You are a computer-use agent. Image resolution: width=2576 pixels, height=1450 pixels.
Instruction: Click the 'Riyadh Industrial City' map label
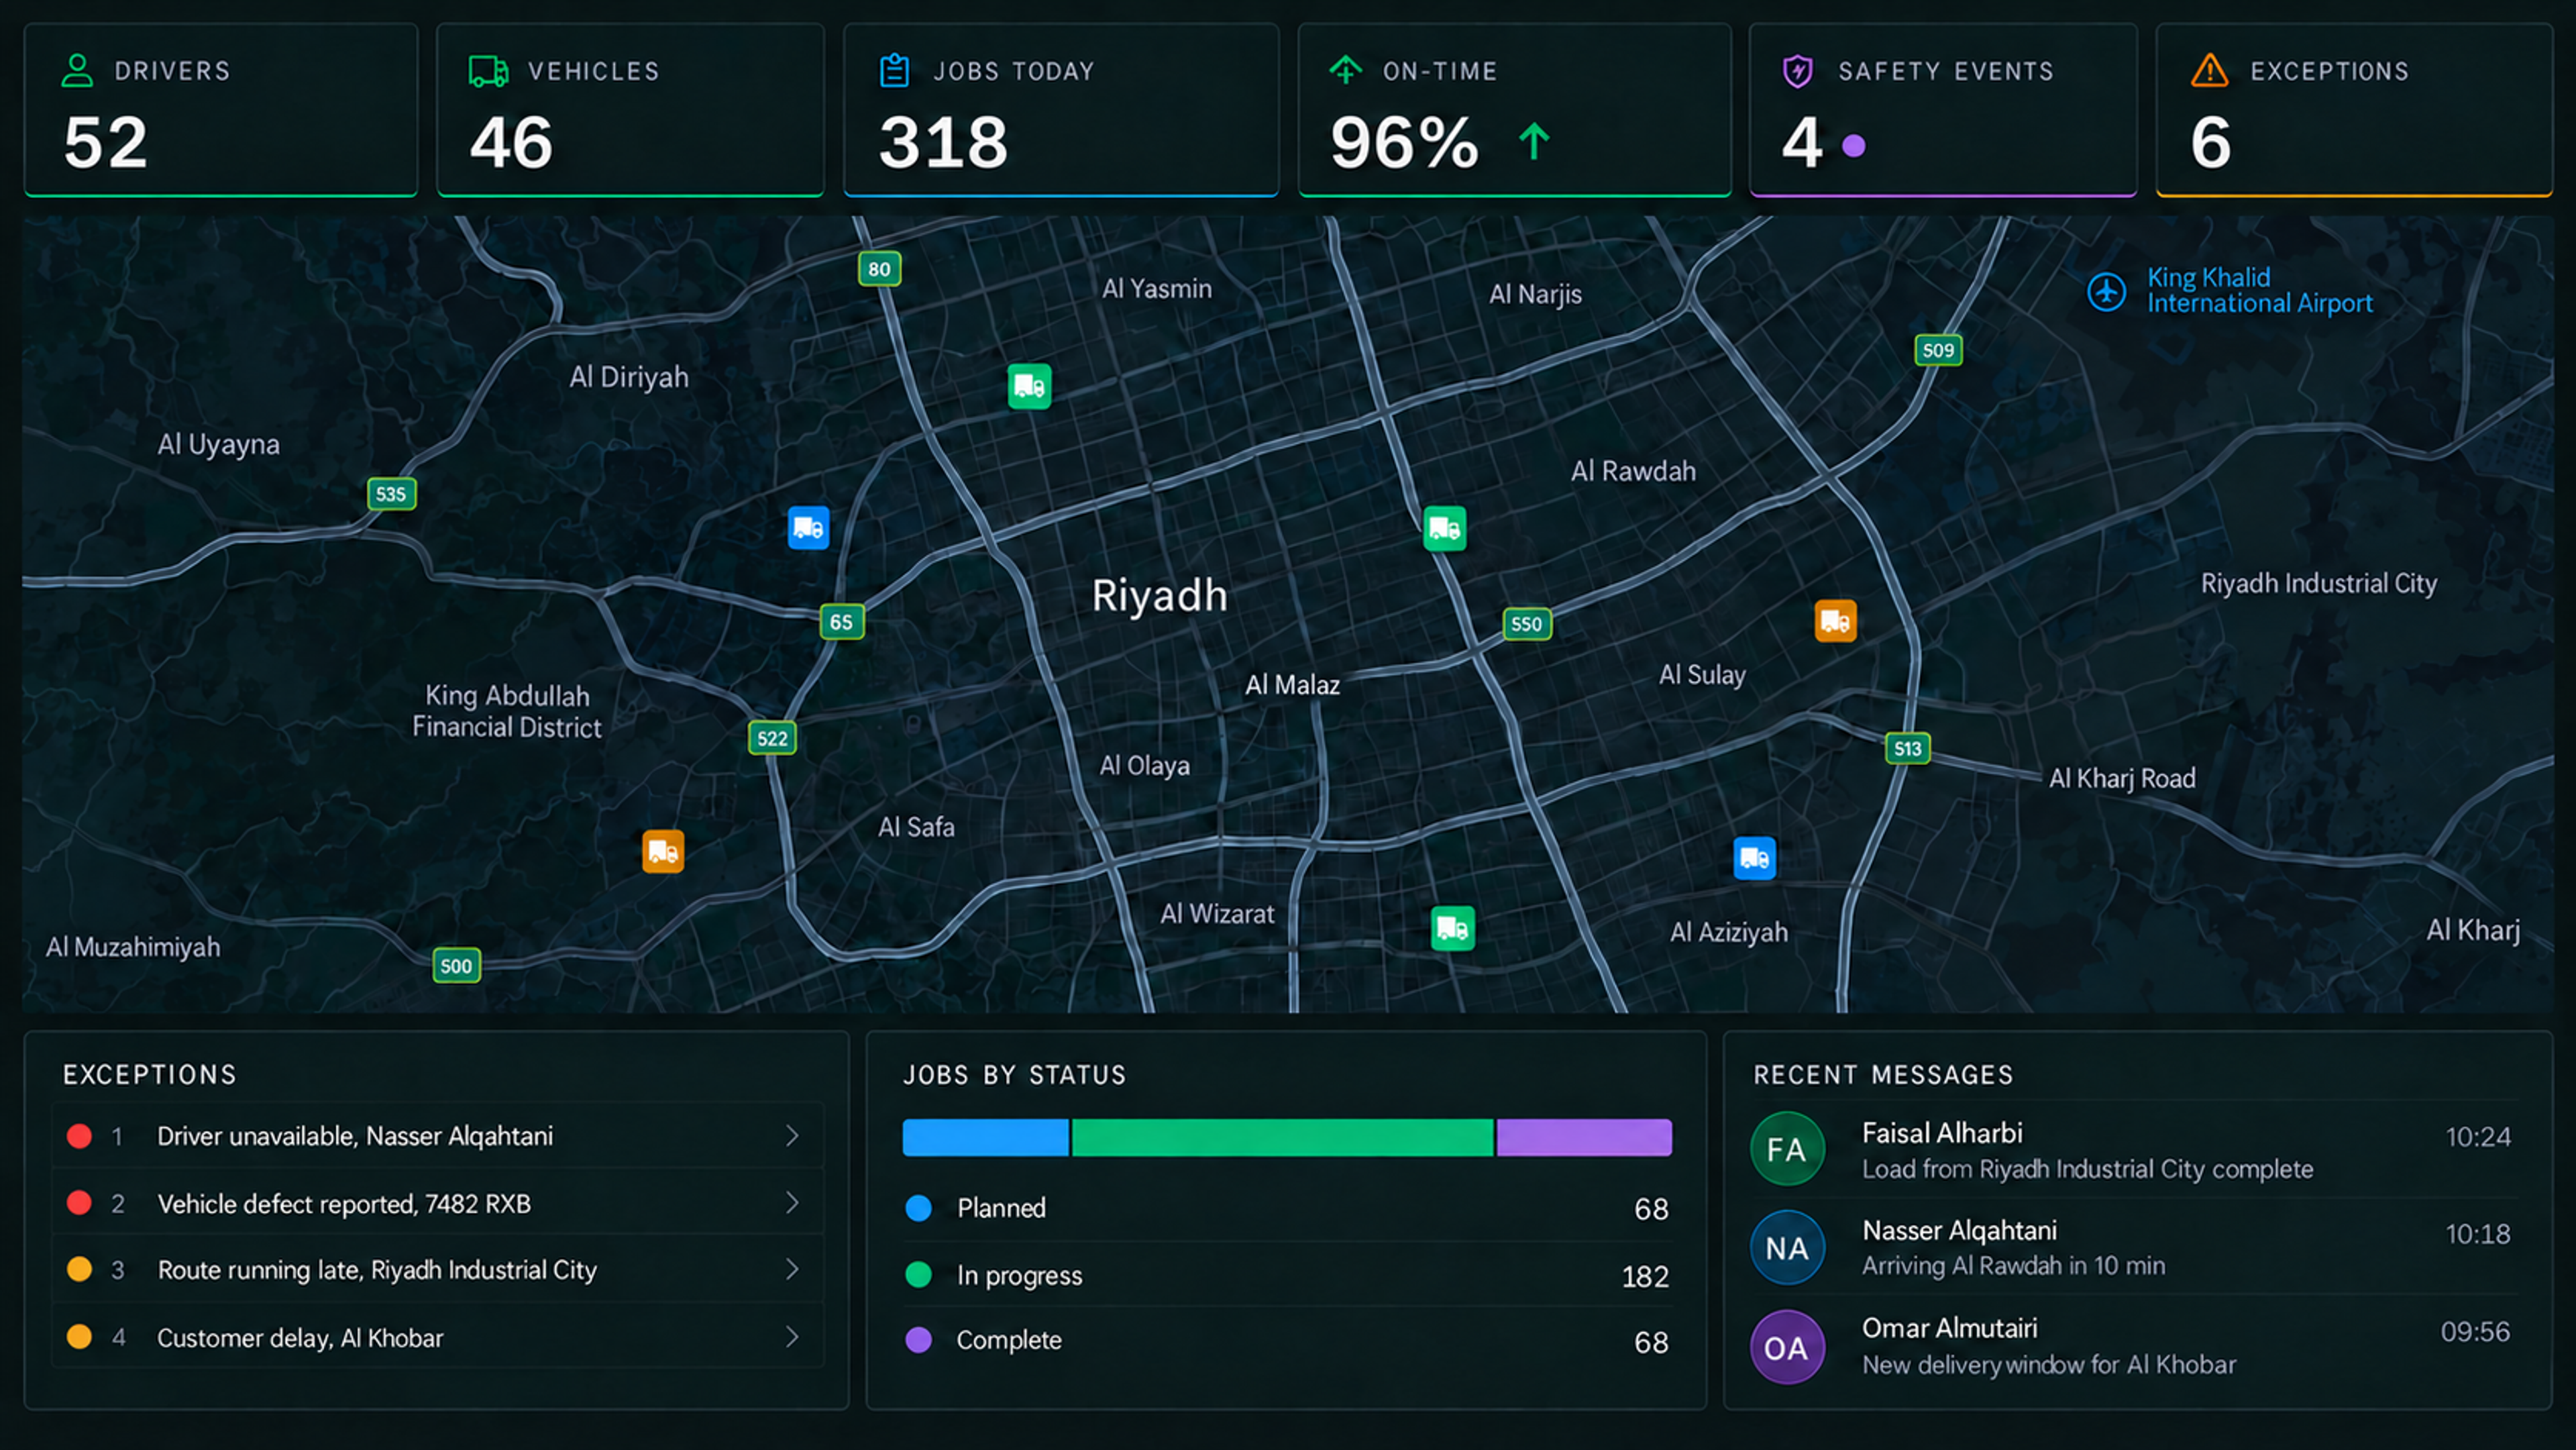point(2318,583)
